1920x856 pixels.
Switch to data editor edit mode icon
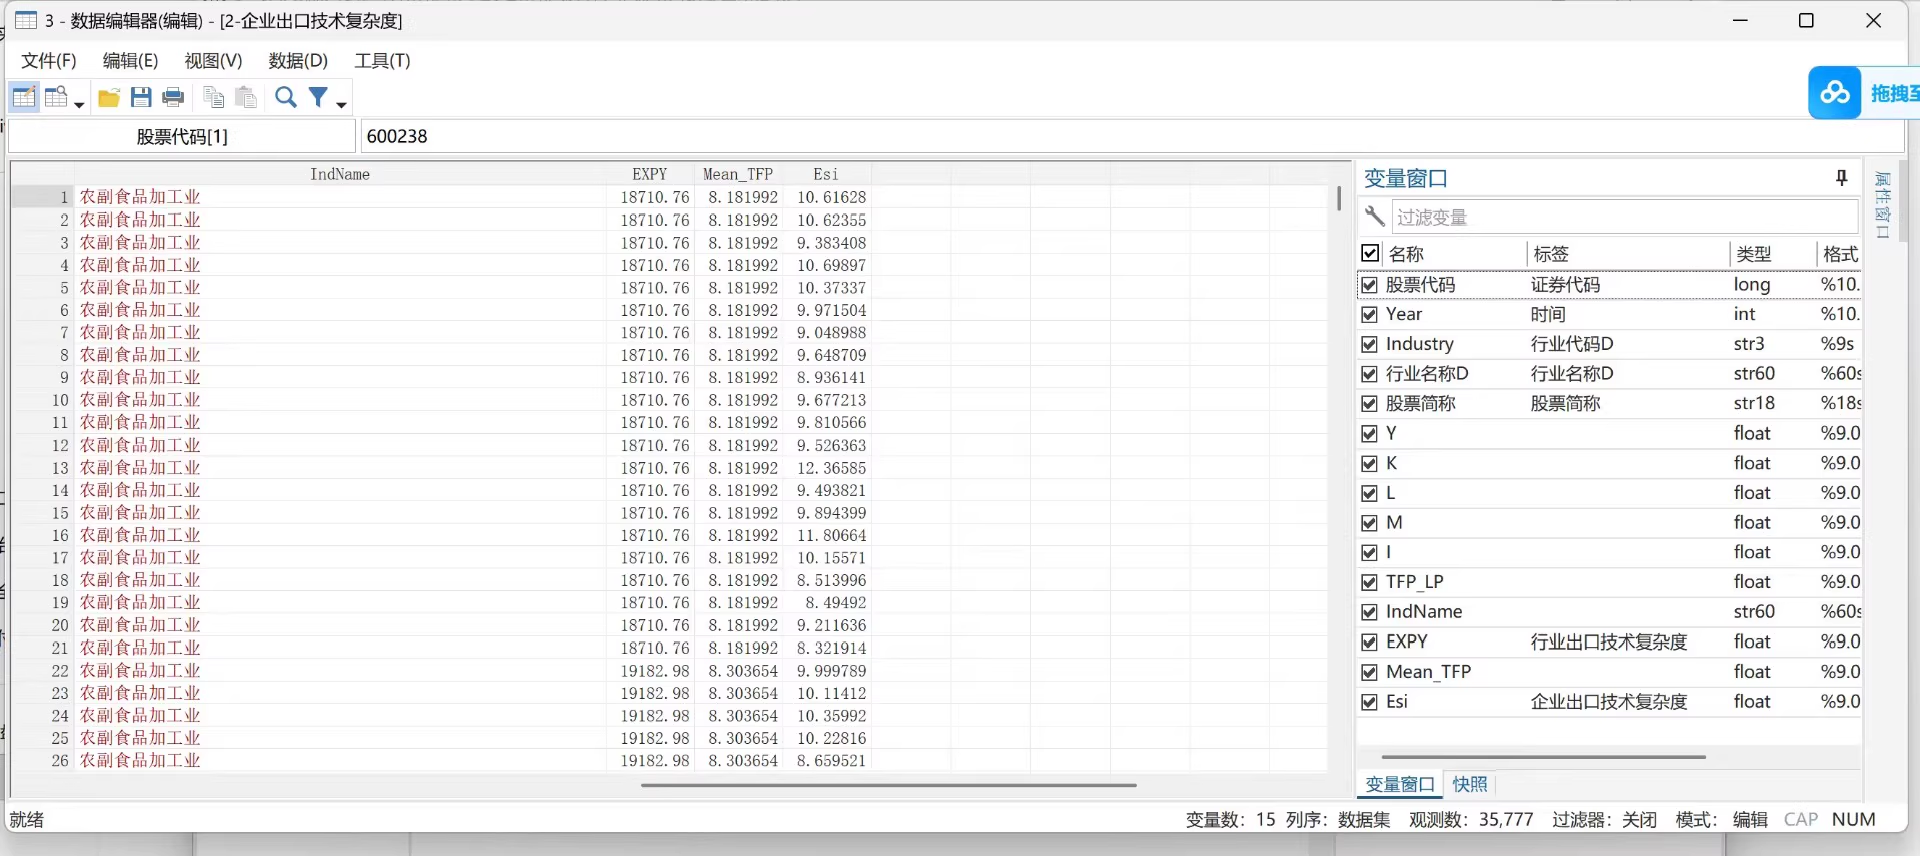(24, 97)
